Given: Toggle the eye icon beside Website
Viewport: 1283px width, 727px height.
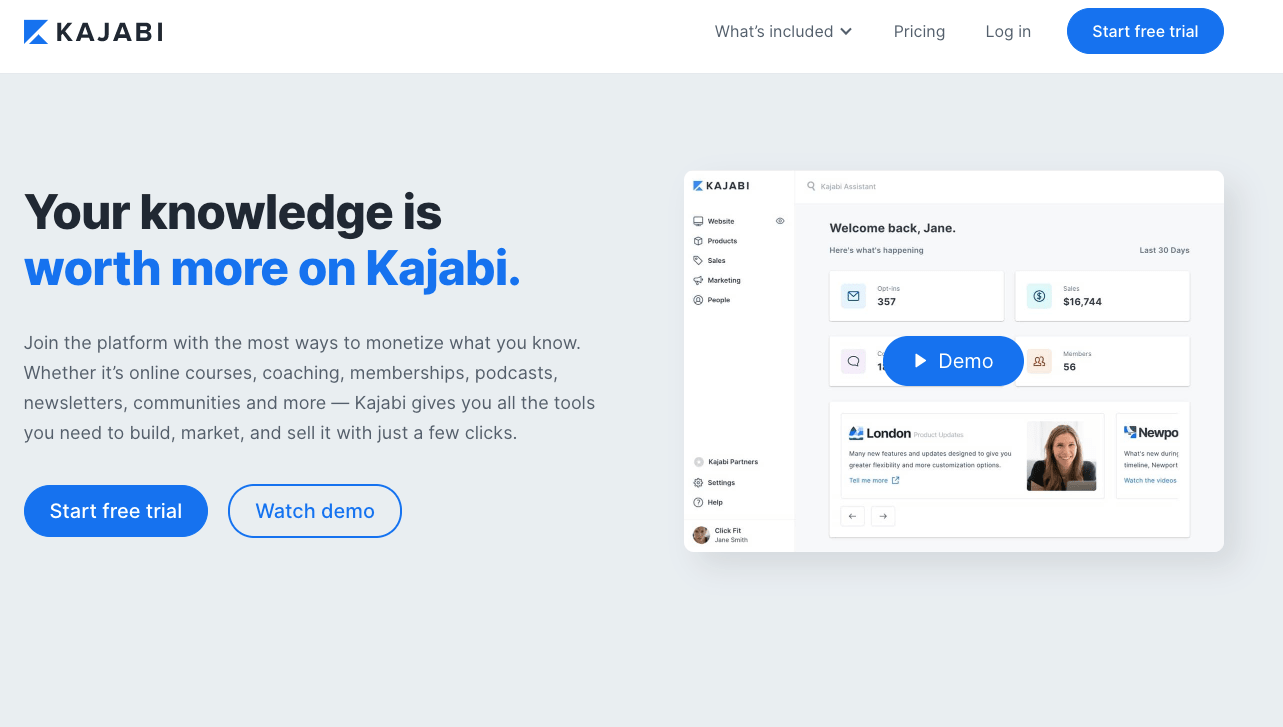Looking at the screenshot, I should [780, 221].
